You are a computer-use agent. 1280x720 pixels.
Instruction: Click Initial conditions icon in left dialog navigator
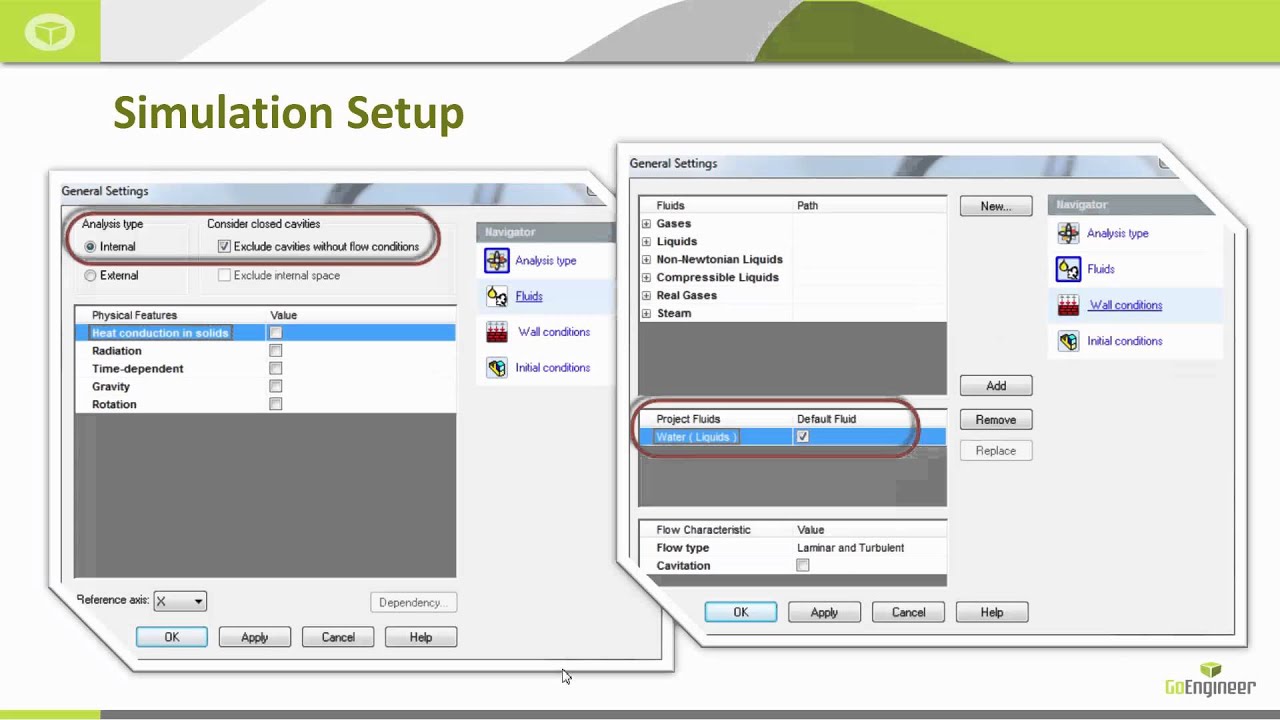click(x=497, y=368)
